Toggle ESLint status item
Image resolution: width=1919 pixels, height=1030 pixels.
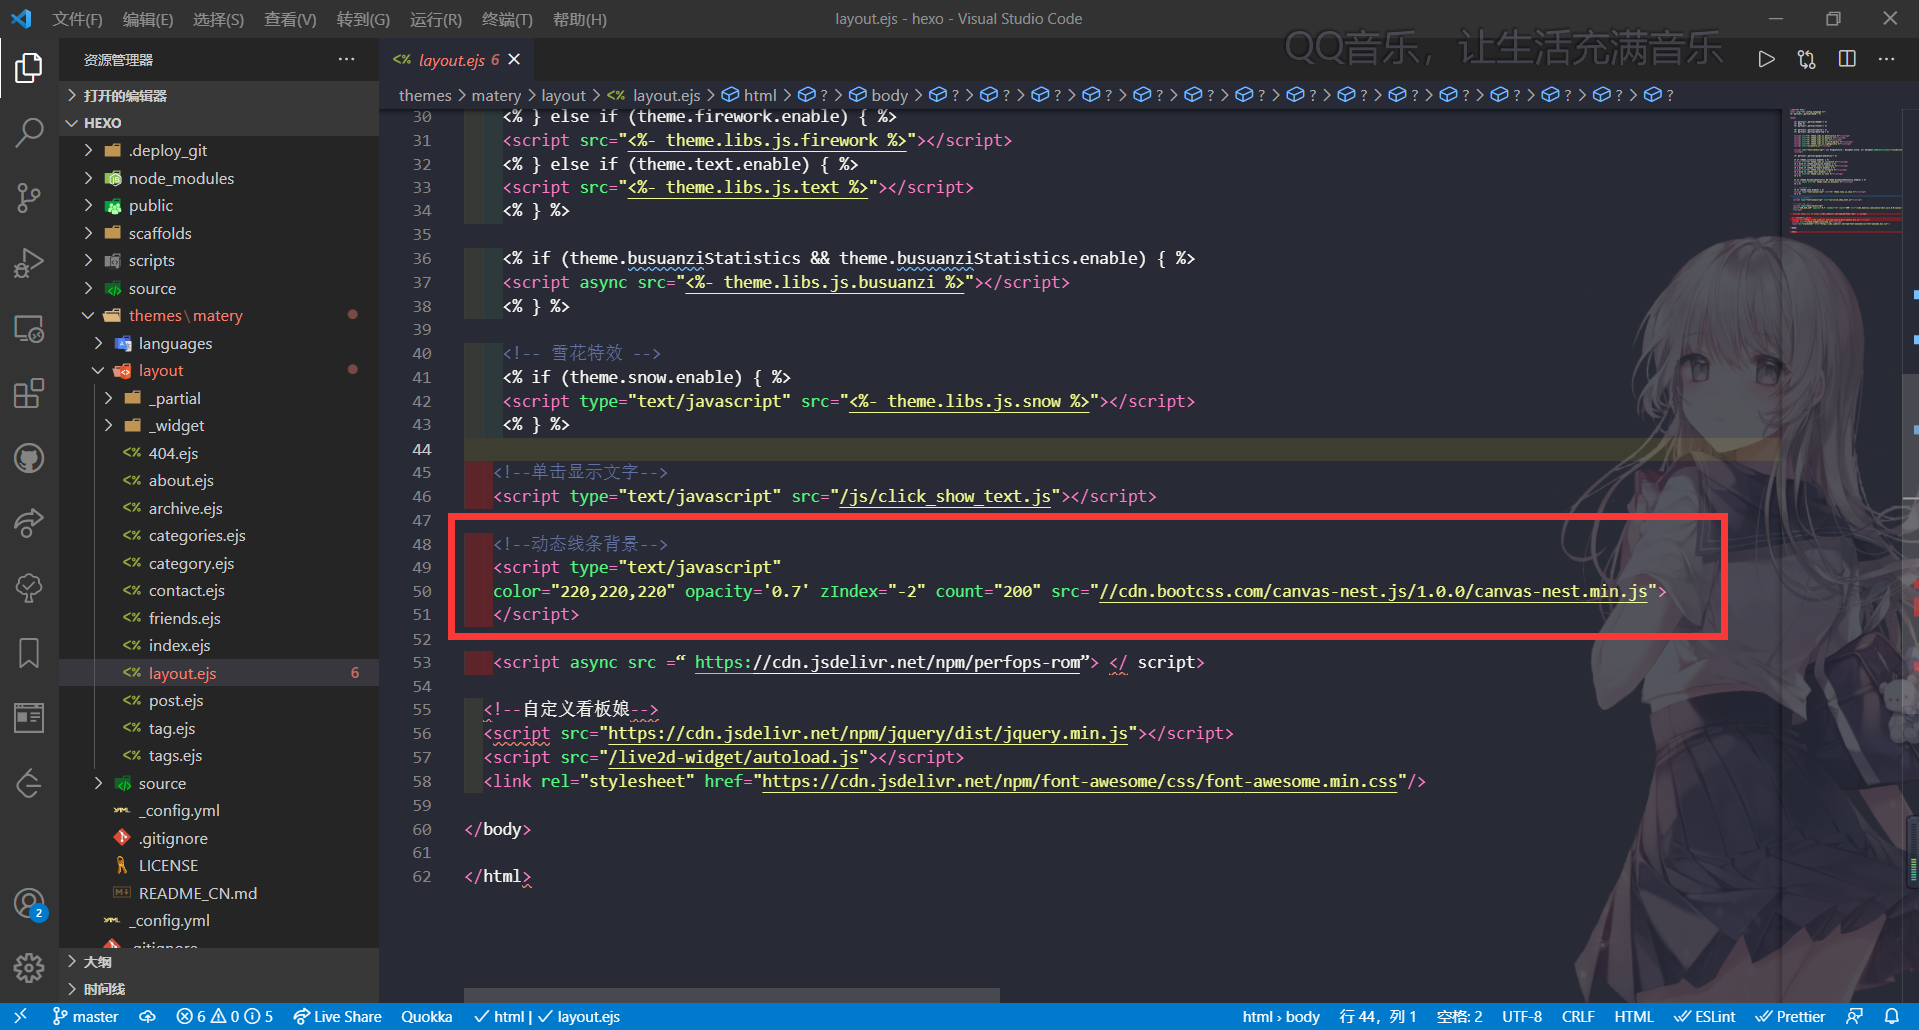click(x=1705, y=1016)
